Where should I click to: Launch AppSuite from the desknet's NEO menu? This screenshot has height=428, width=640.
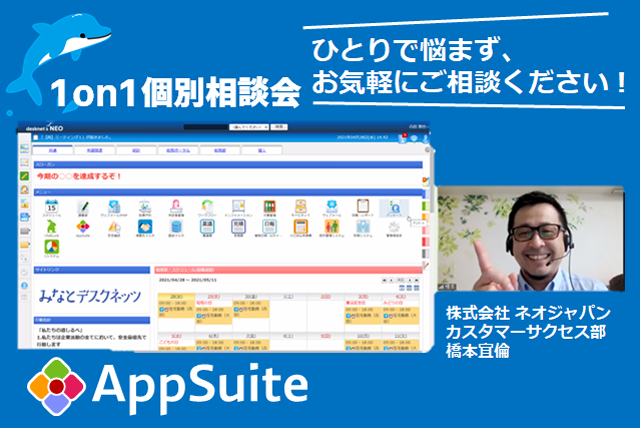(x=83, y=226)
